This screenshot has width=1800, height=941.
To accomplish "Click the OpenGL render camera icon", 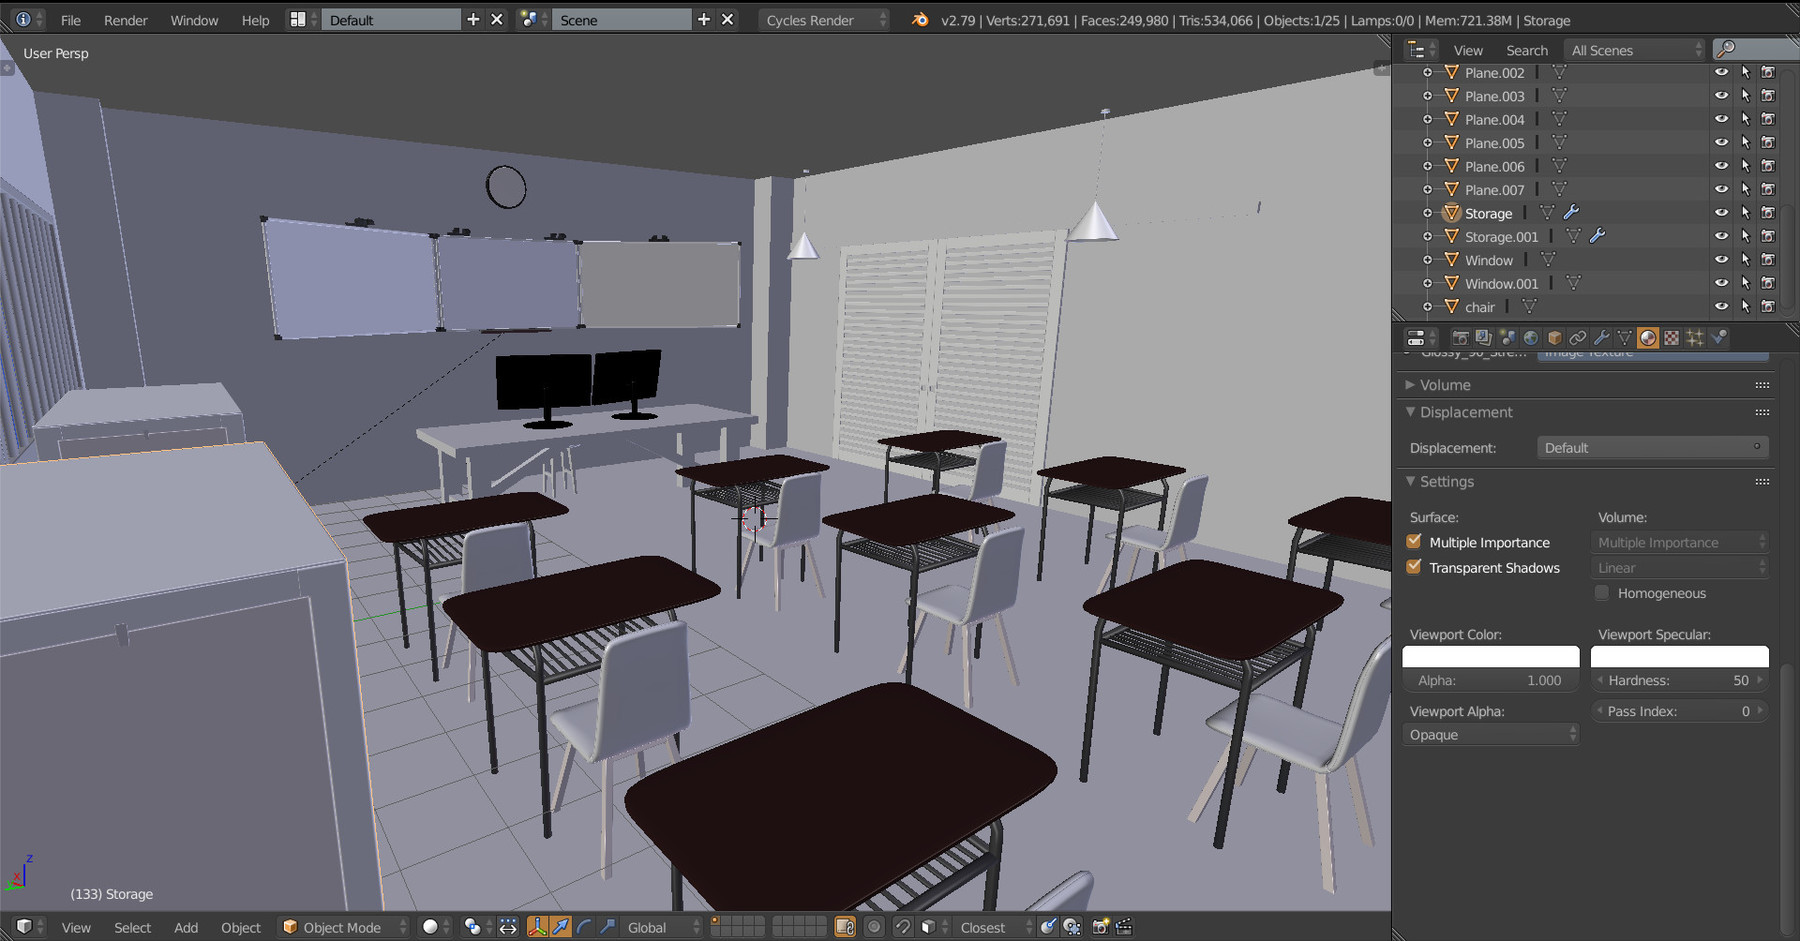I will [1098, 927].
